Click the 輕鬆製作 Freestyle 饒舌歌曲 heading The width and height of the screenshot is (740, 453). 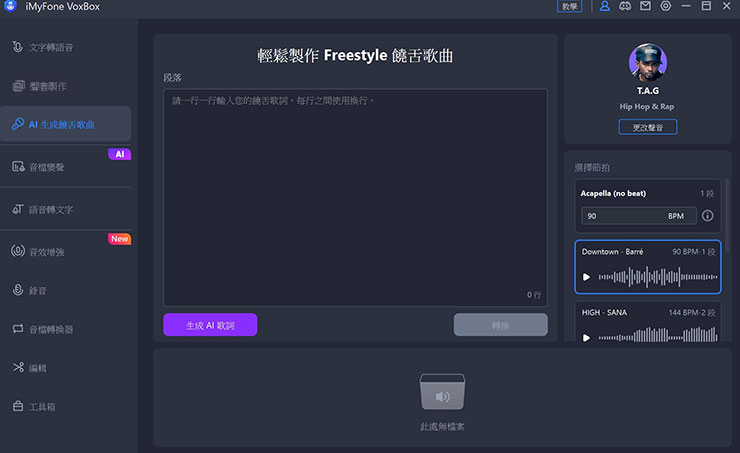coord(355,56)
